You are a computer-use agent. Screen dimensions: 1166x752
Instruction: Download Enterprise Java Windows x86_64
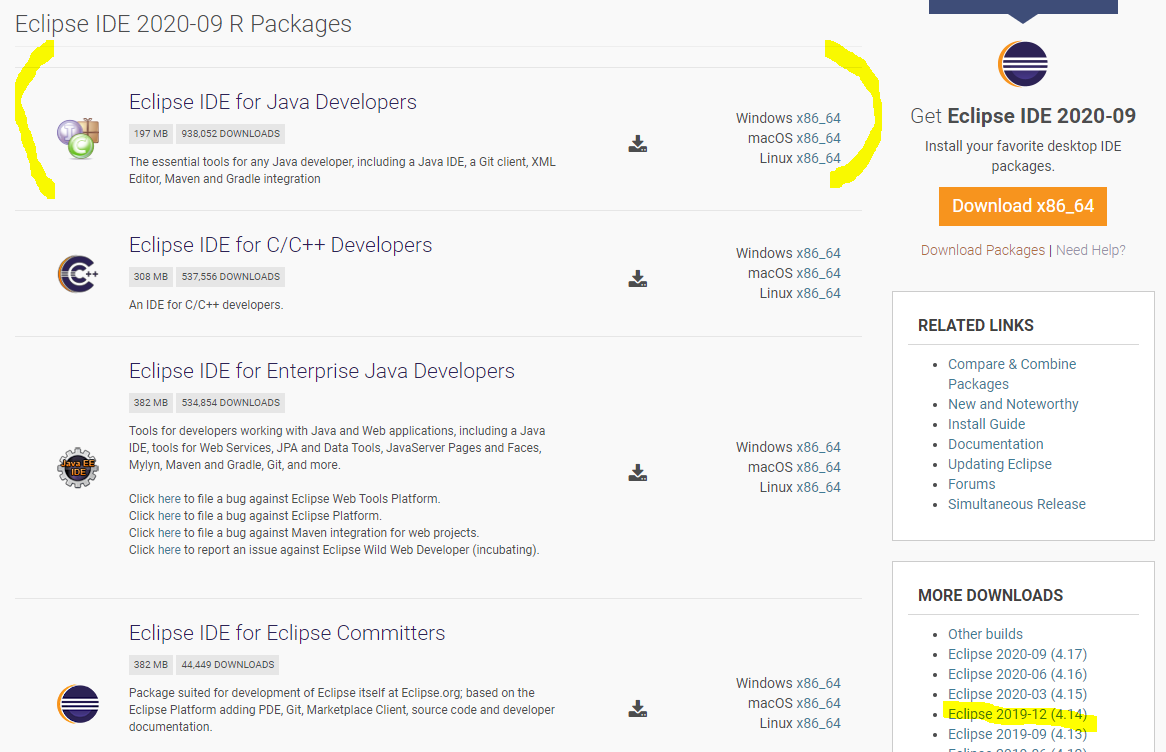(818, 447)
